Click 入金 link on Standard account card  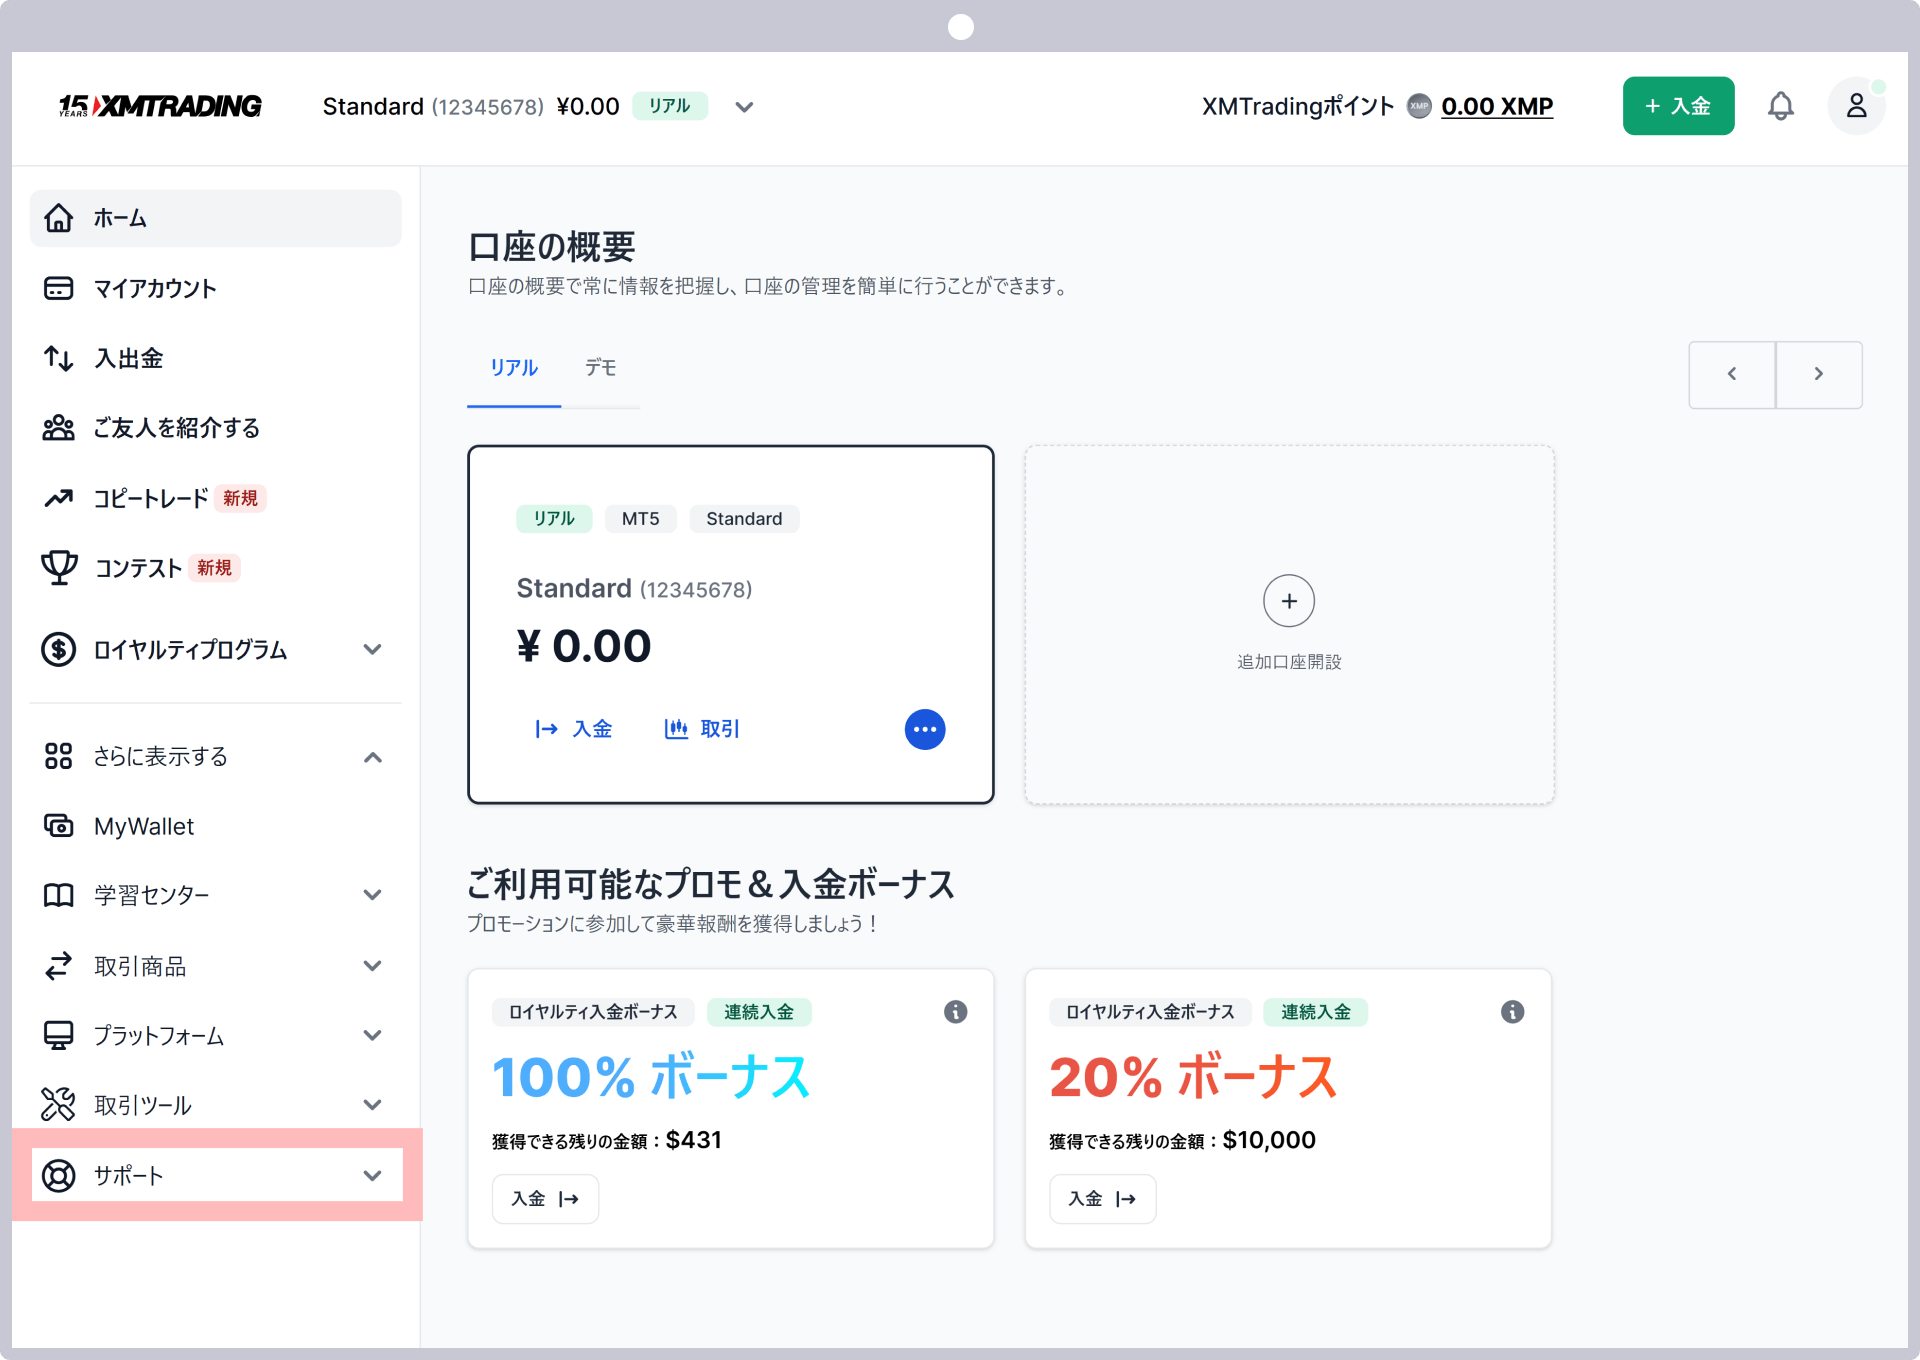pos(574,729)
